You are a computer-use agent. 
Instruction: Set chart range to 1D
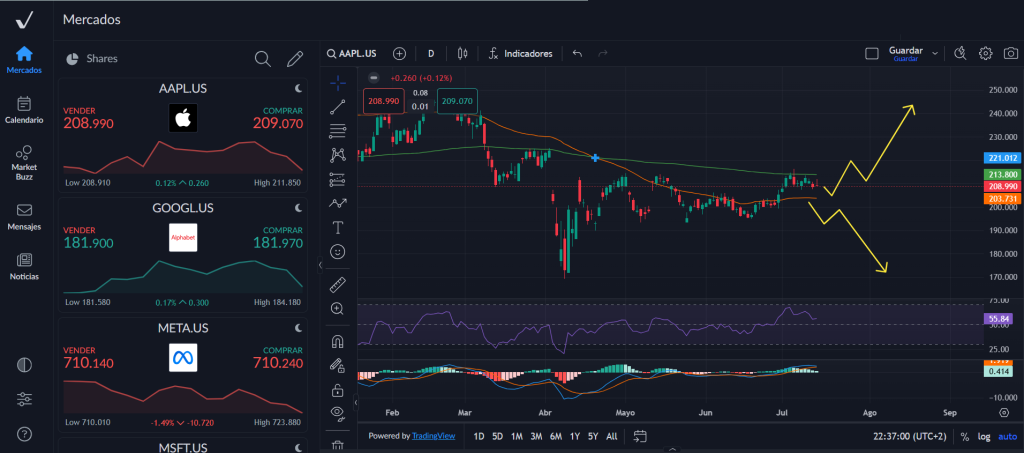479,436
